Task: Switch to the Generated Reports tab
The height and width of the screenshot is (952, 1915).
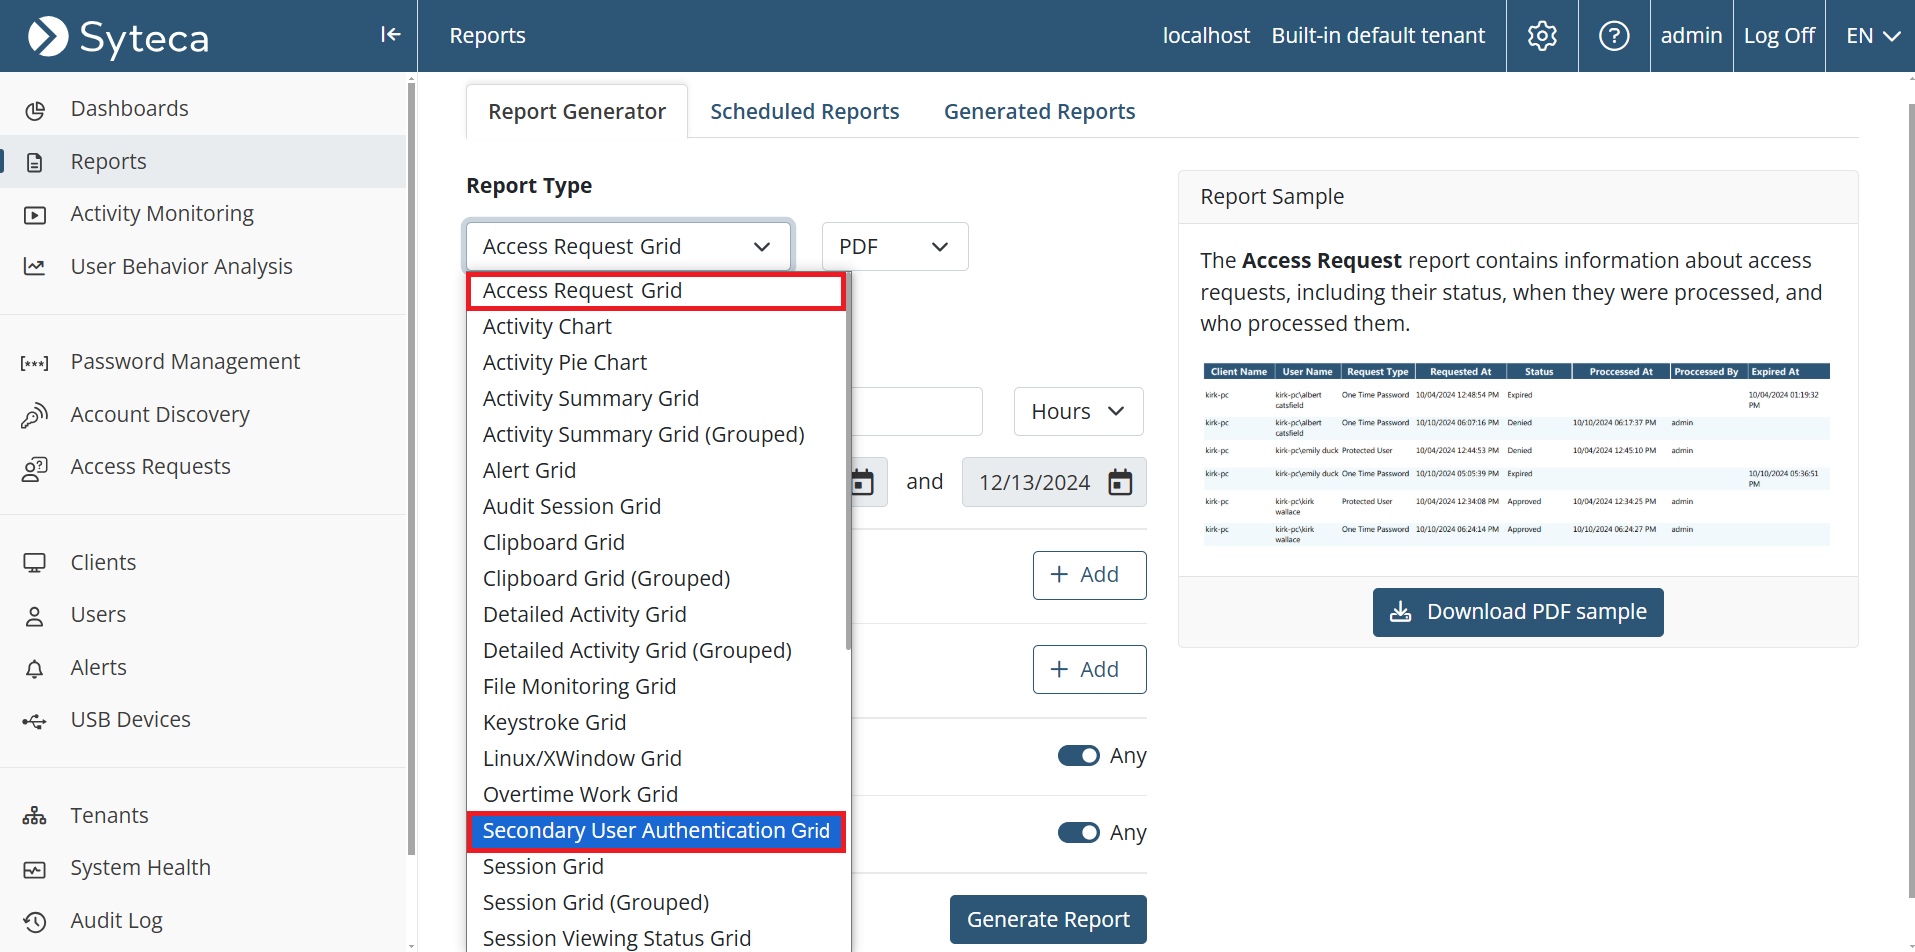Action: pos(1039,112)
